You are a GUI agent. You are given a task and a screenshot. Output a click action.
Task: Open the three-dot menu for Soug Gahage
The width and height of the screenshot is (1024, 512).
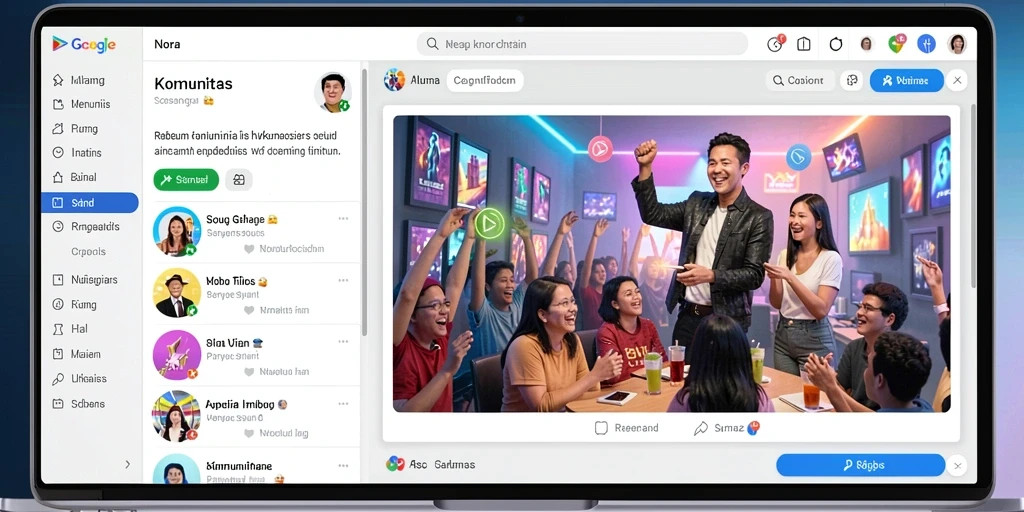click(344, 219)
